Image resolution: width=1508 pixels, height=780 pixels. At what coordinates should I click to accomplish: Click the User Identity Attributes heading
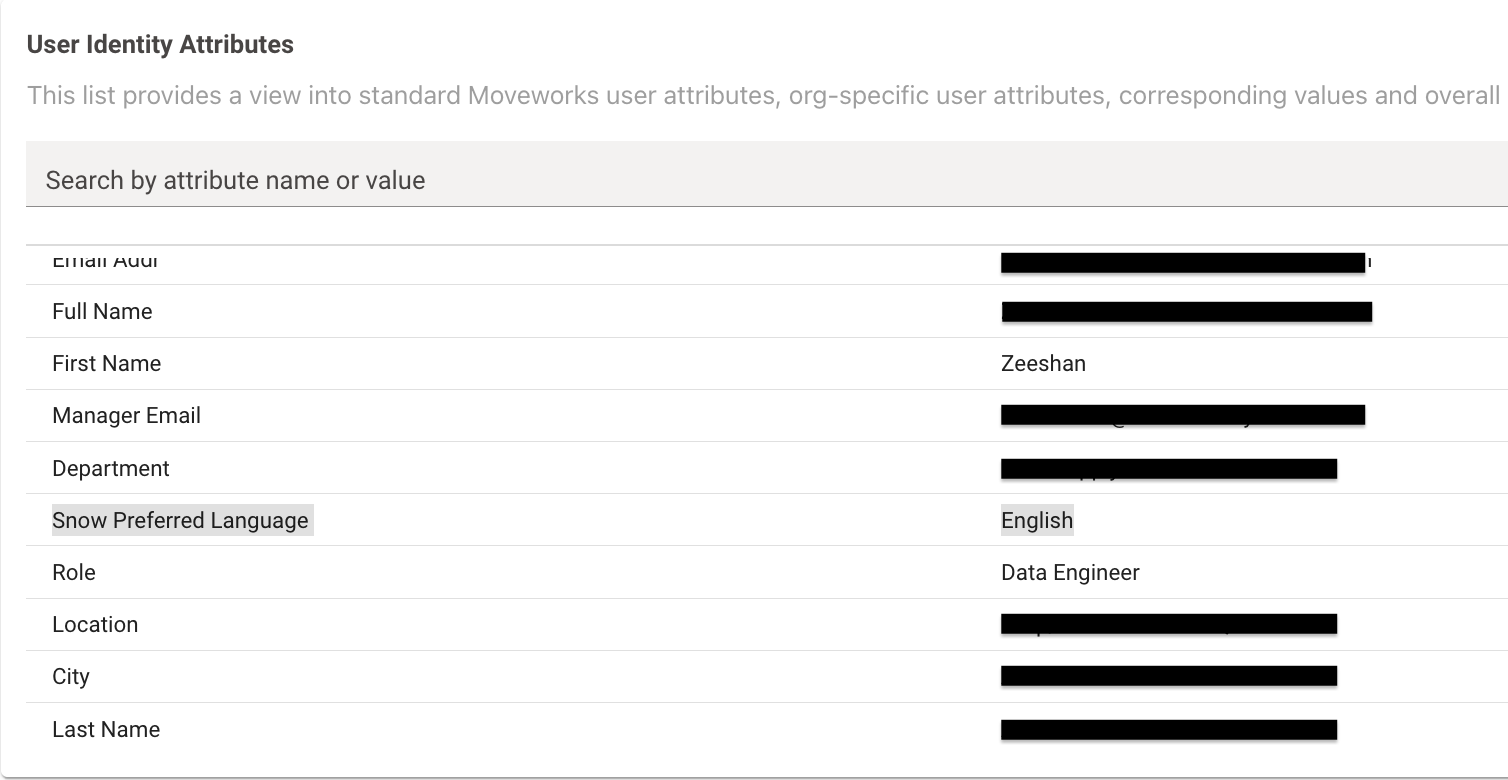click(x=160, y=44)
